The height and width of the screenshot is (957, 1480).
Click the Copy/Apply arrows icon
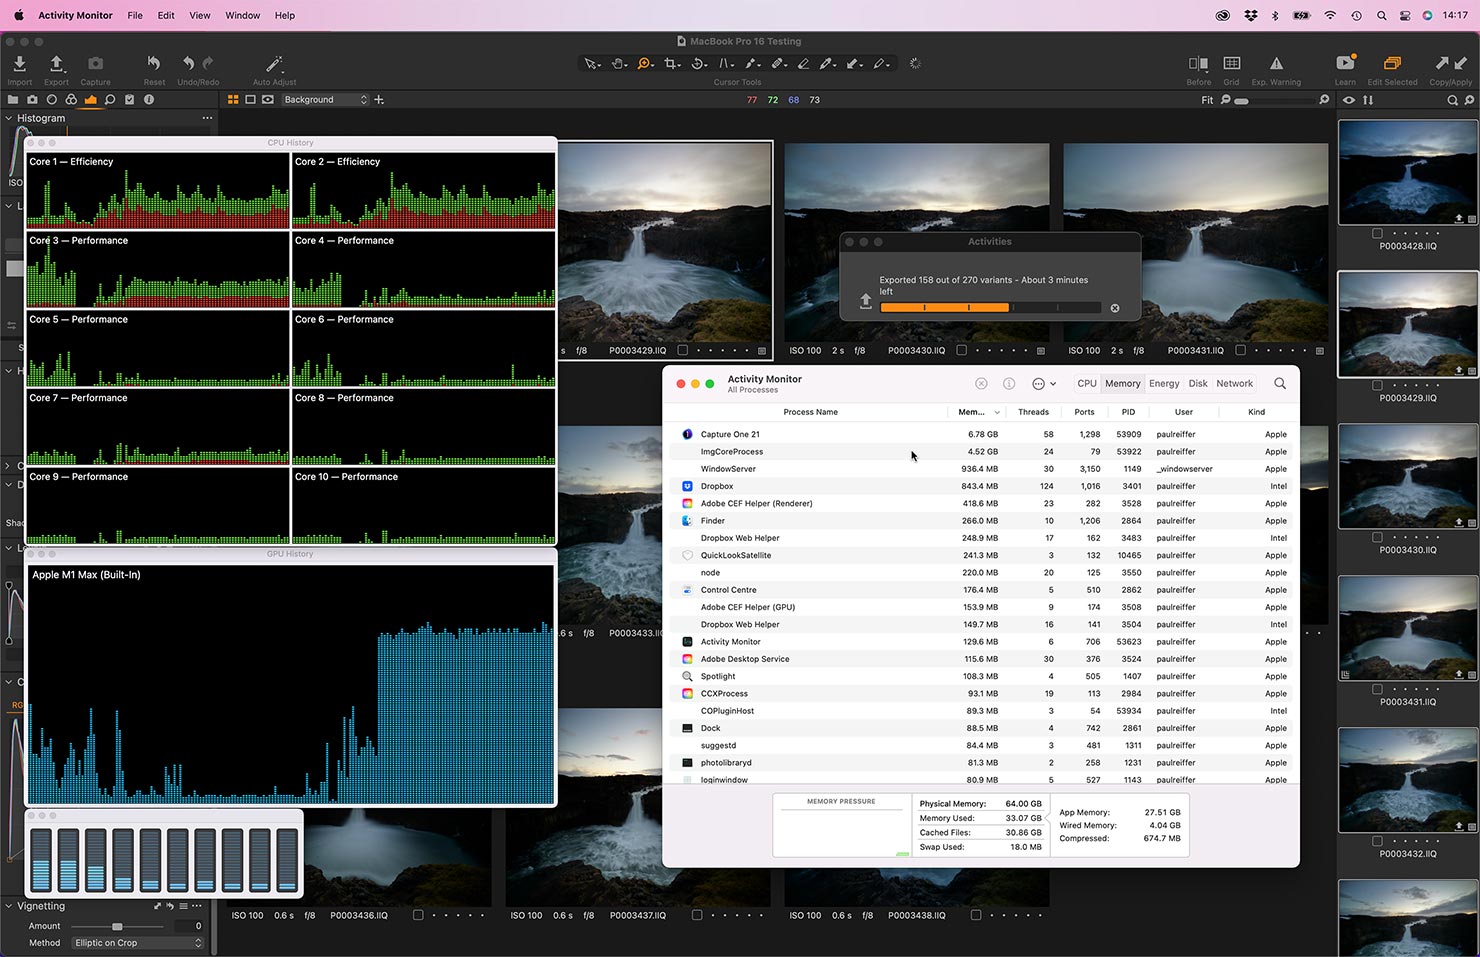point(1450,64)
